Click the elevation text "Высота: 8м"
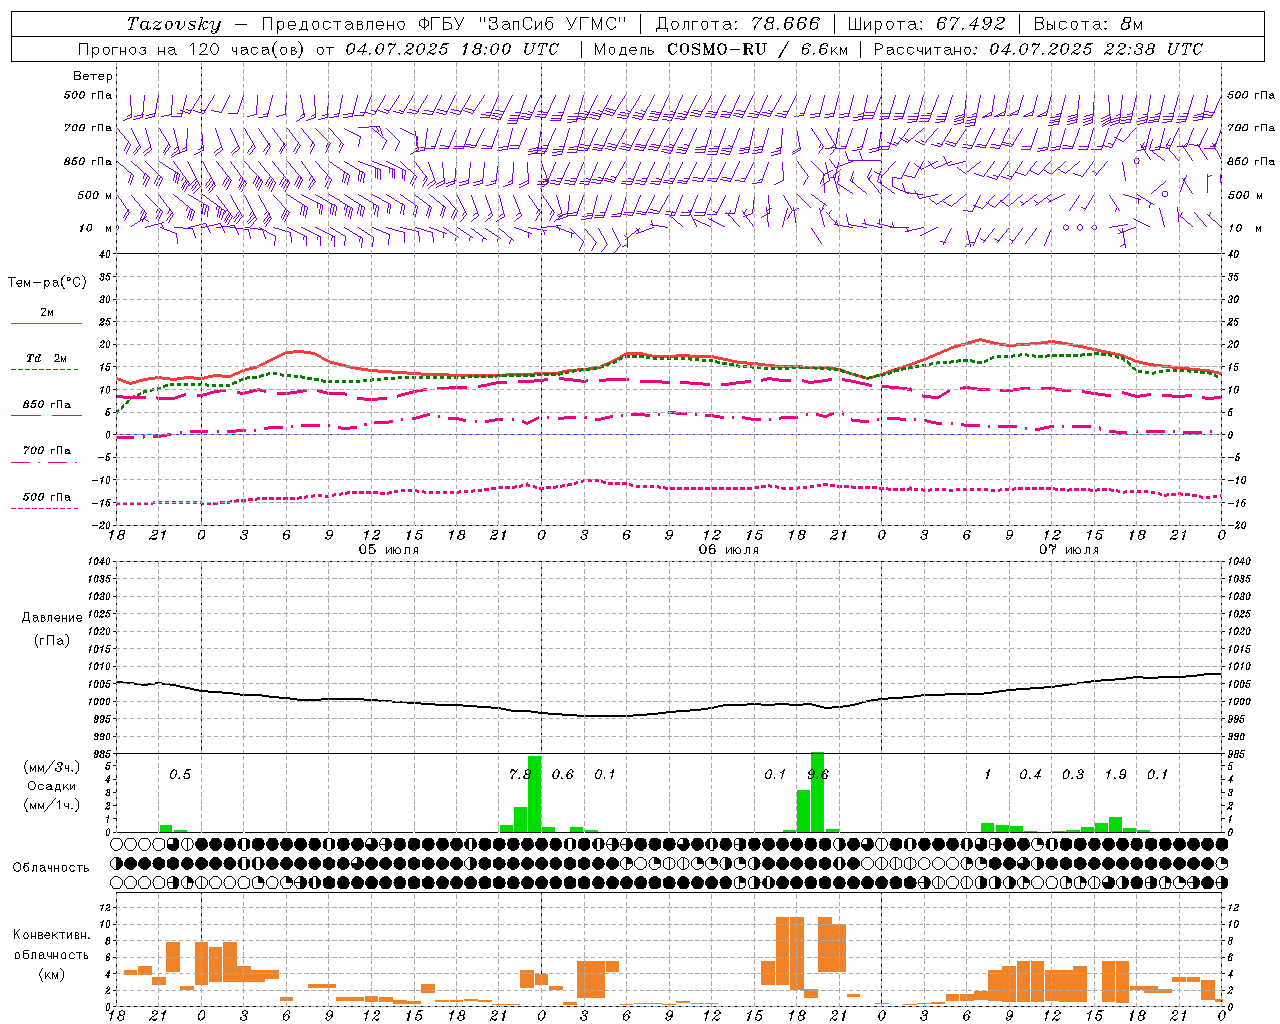1280x1024 pixels. point(1088,23)
